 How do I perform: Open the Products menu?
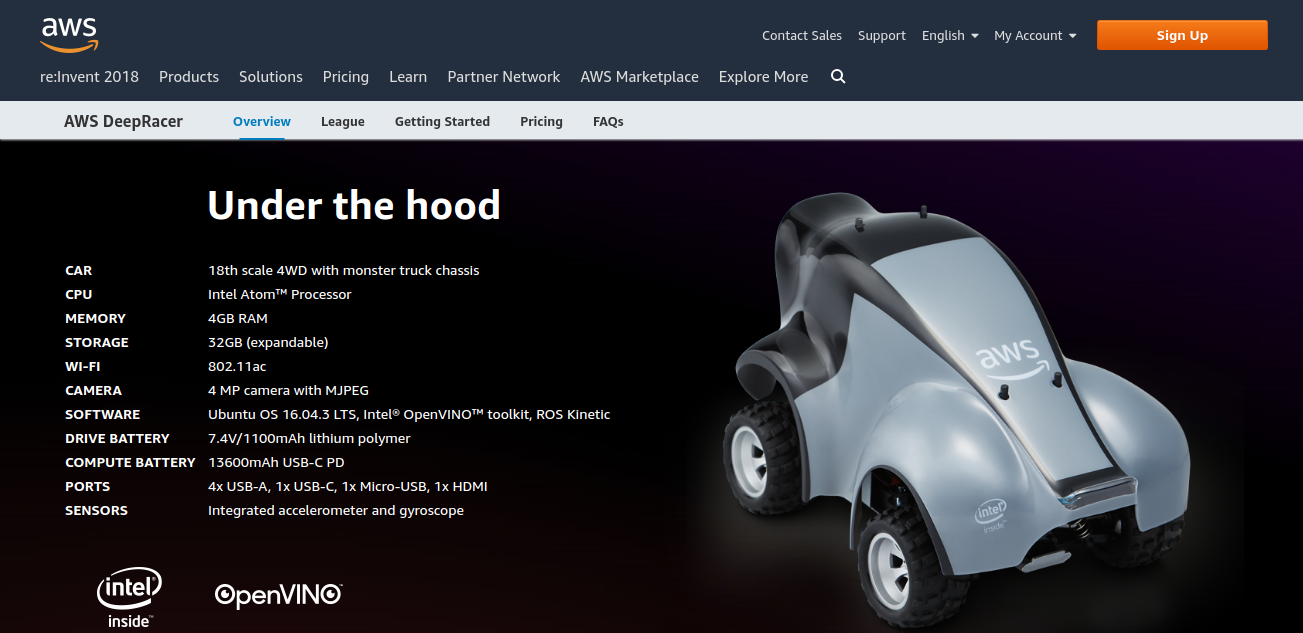[x=189, y=76]
